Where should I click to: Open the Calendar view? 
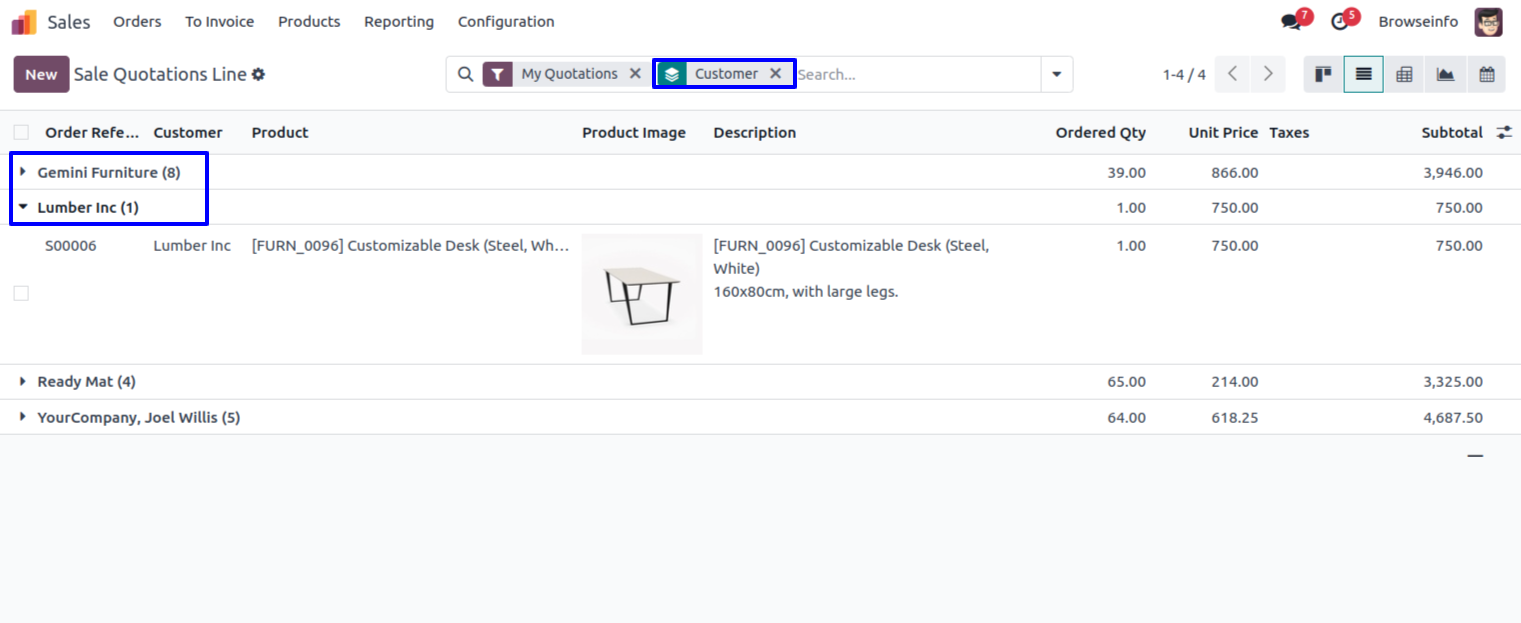tap(1486, 74)
